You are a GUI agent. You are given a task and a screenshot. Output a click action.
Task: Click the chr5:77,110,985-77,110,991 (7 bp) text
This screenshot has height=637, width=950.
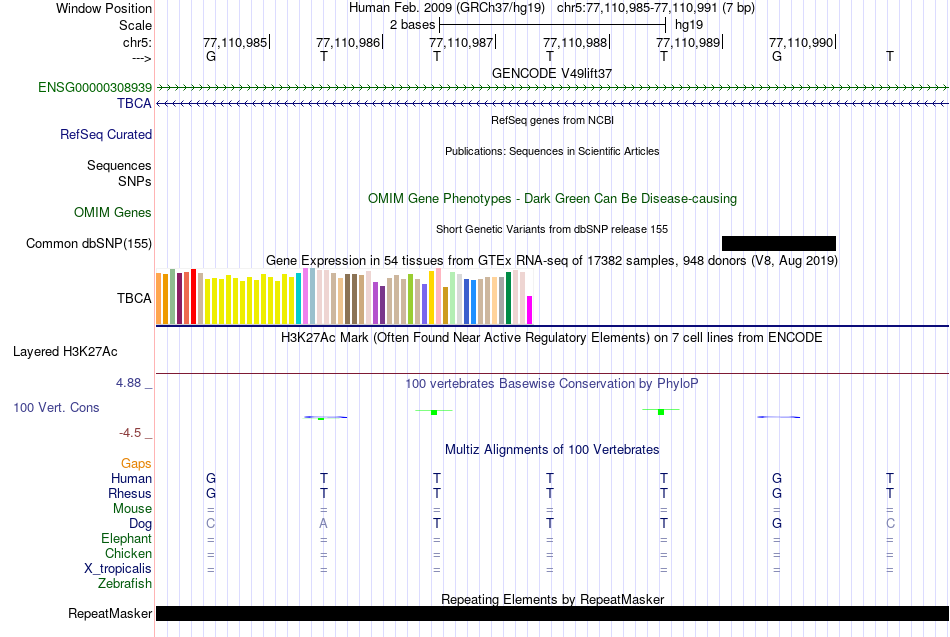click(x=656, y=8)
